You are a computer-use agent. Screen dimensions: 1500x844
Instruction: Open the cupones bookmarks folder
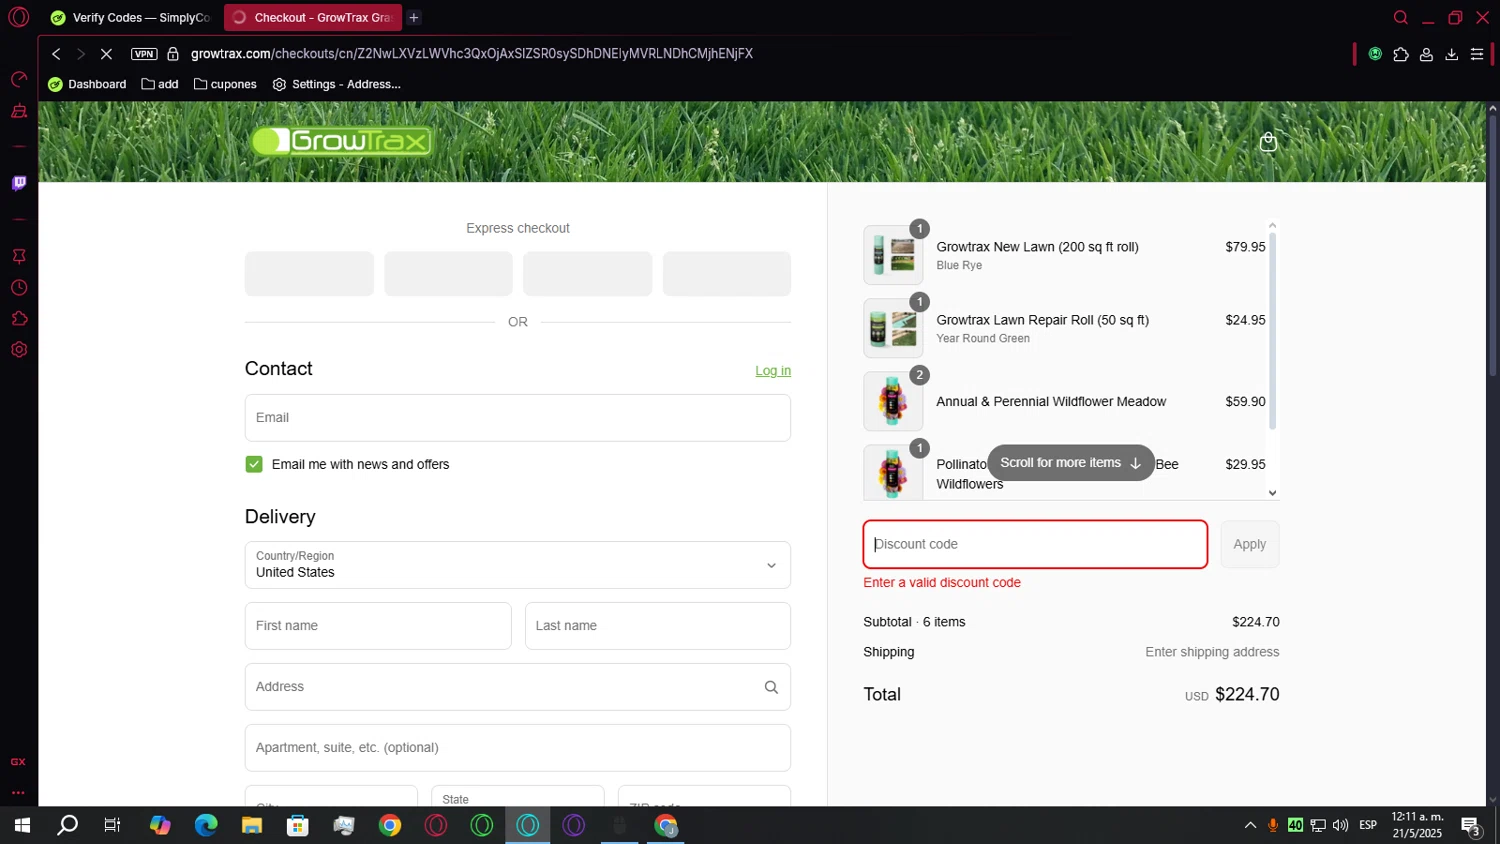(x=225, y=84)
